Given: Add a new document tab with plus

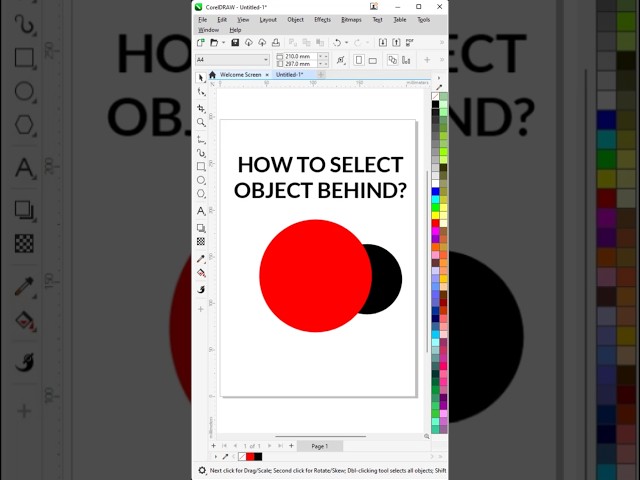Looking at the screenshot, I should click(x=321, y=75).
